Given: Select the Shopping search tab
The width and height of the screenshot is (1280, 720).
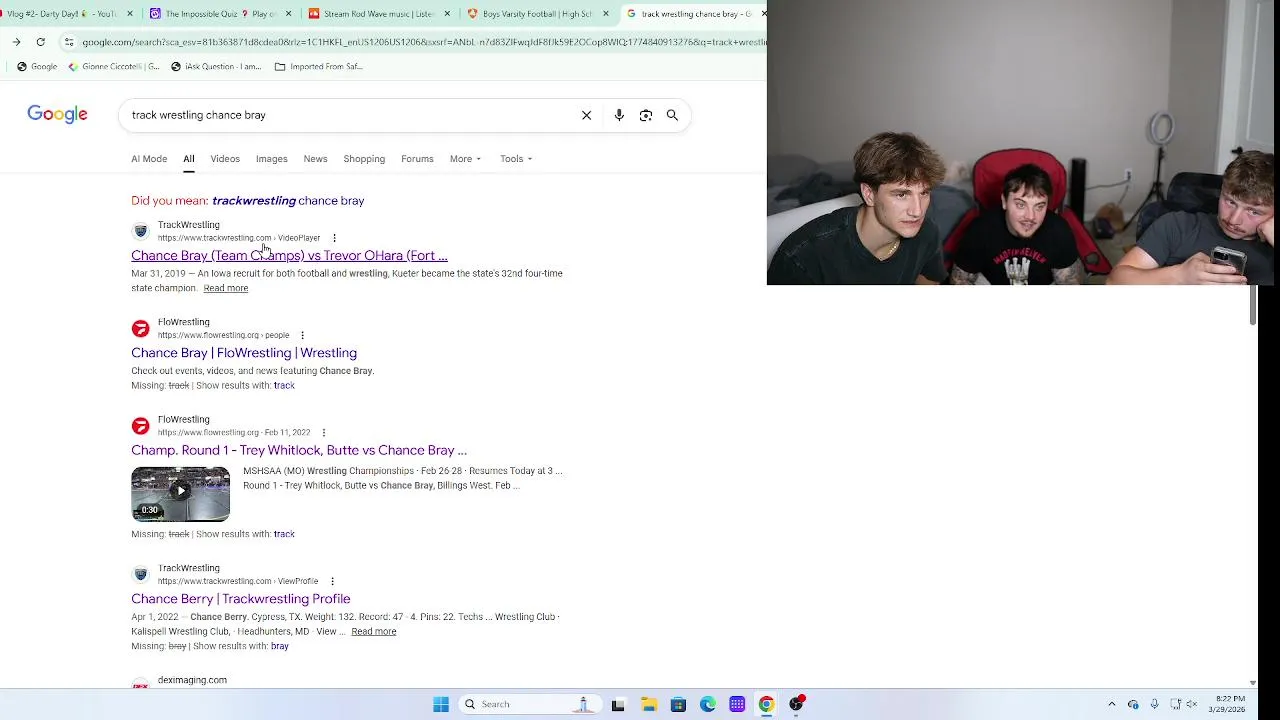Looking at the screenshot, I should (x=364, y=159).
